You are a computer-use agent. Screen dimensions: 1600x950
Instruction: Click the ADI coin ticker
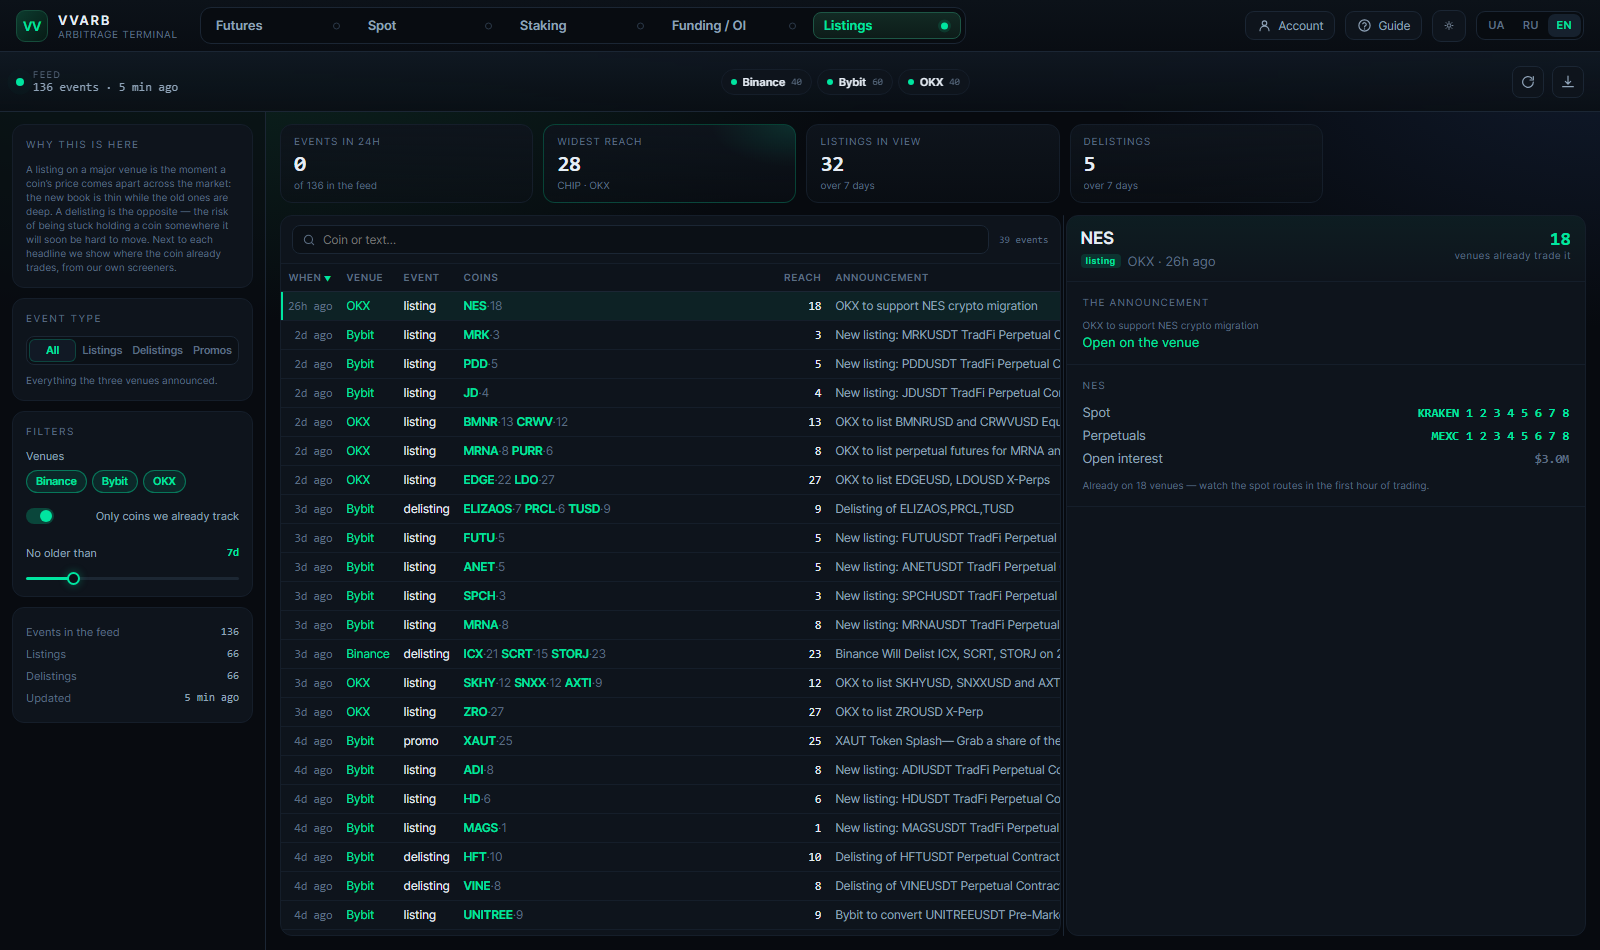point(473,770)
